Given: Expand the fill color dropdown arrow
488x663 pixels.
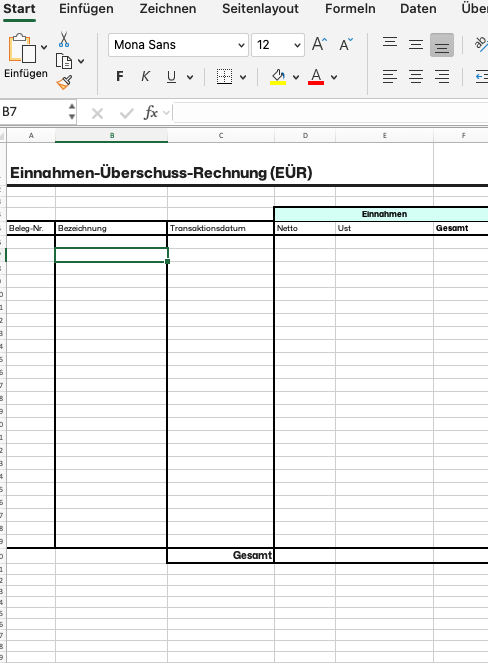Looking at the screenshot, I should click(296, 77).
